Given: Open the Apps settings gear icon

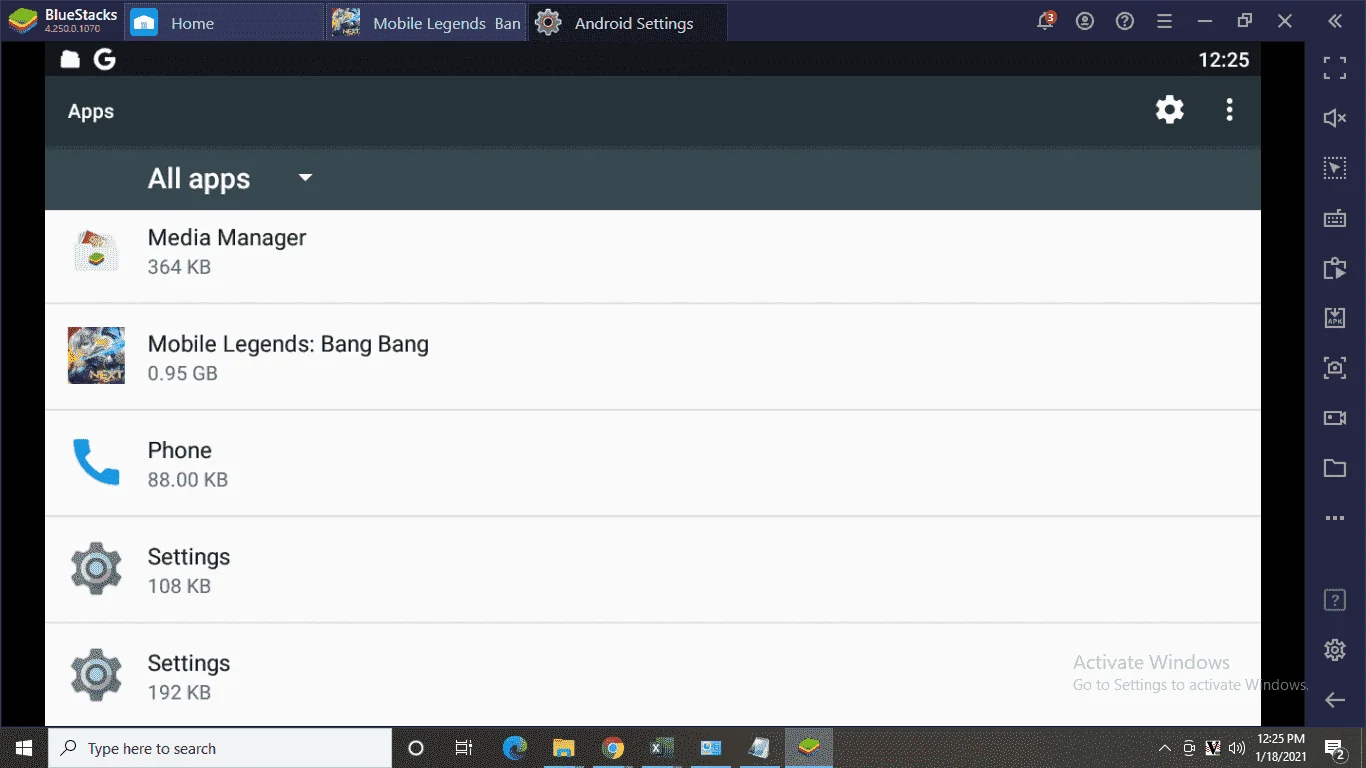Looking at the screenshot, I should 1169,110.
